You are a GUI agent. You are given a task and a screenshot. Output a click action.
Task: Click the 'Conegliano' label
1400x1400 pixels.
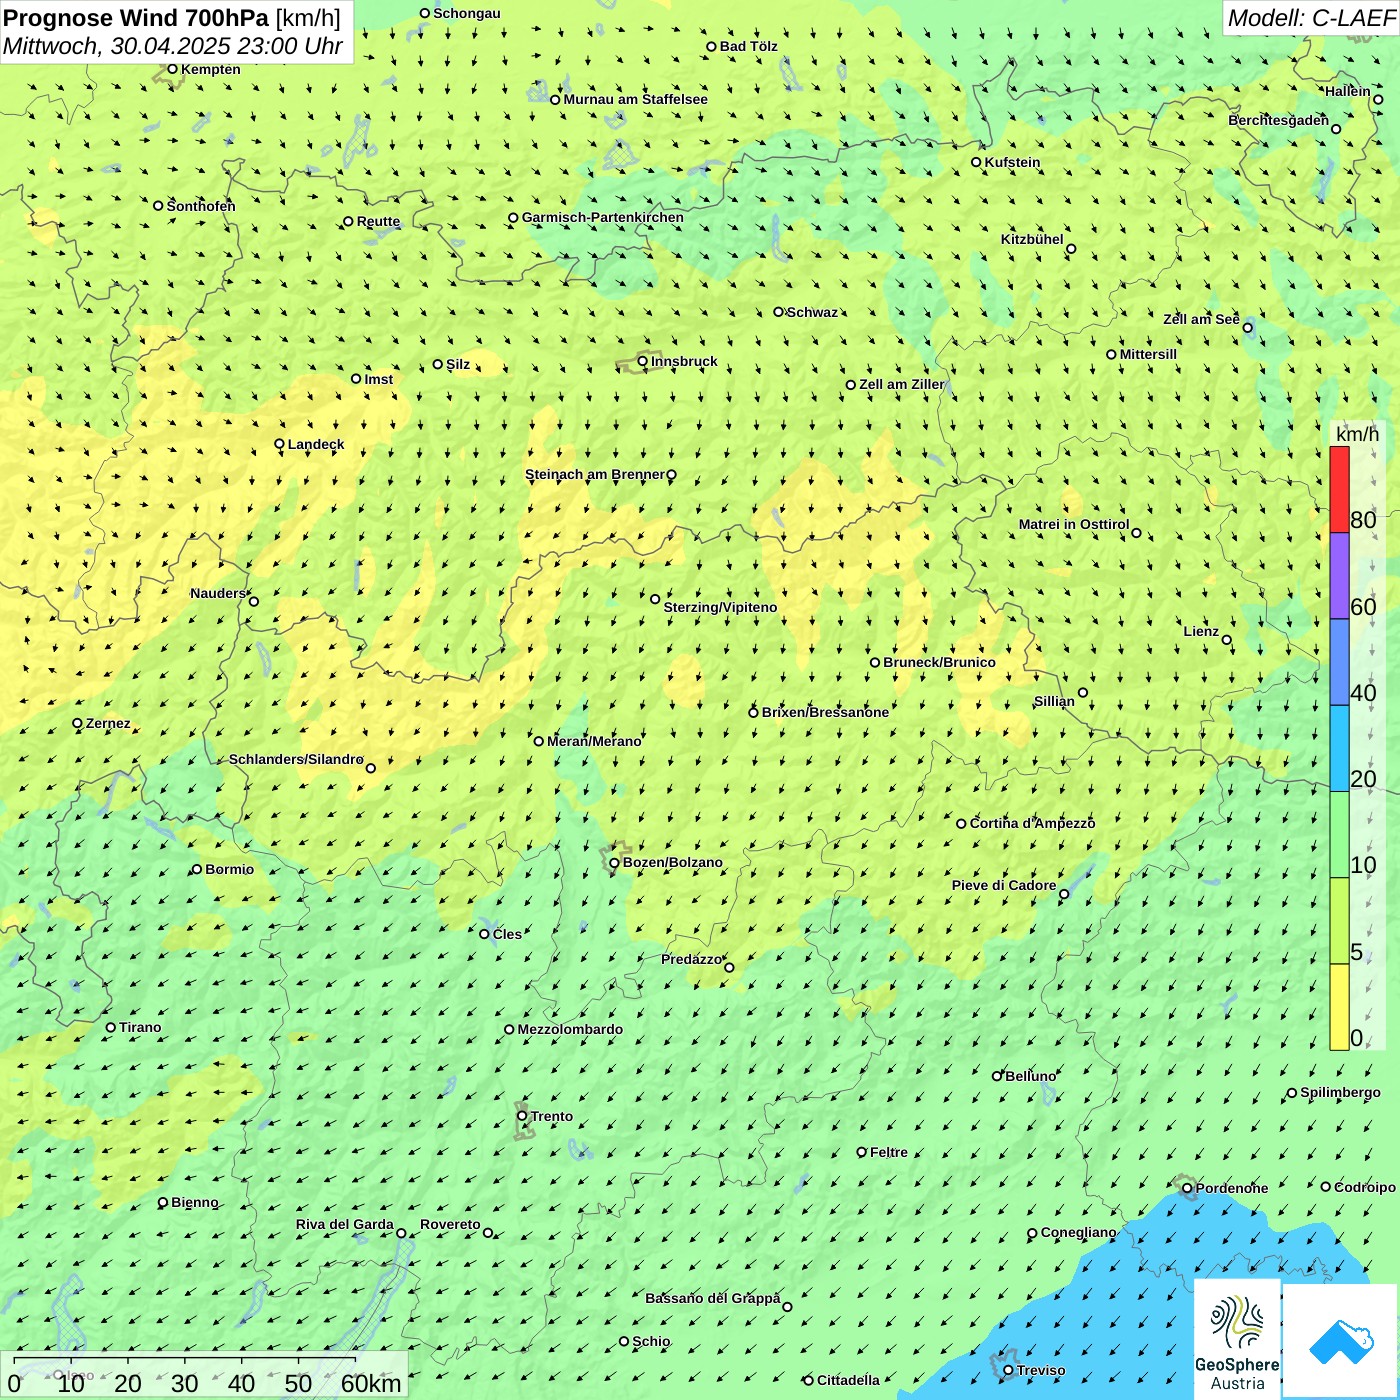1079,1232
